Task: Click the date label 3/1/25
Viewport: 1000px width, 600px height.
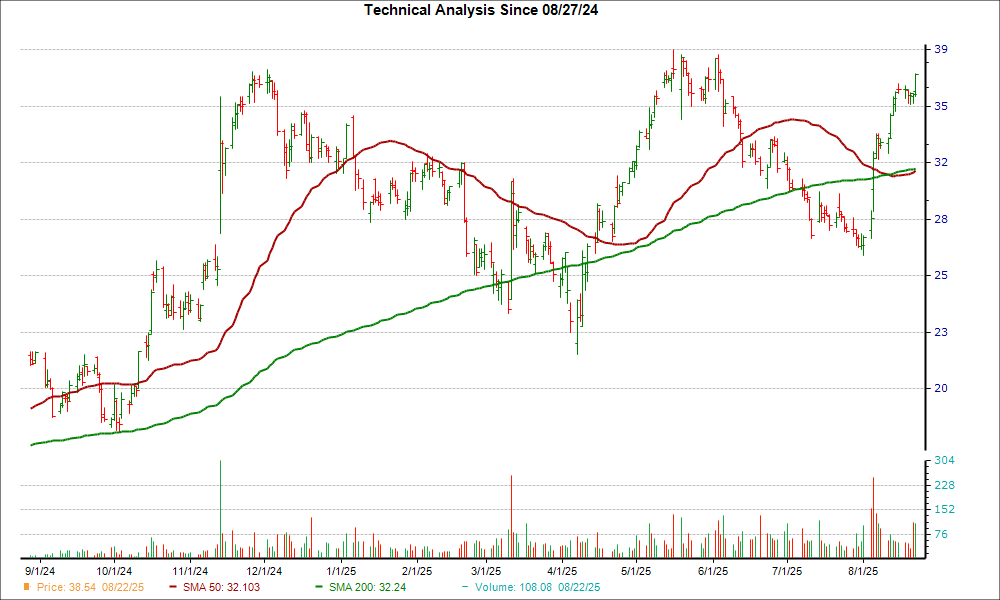Action: click(486, 571)
